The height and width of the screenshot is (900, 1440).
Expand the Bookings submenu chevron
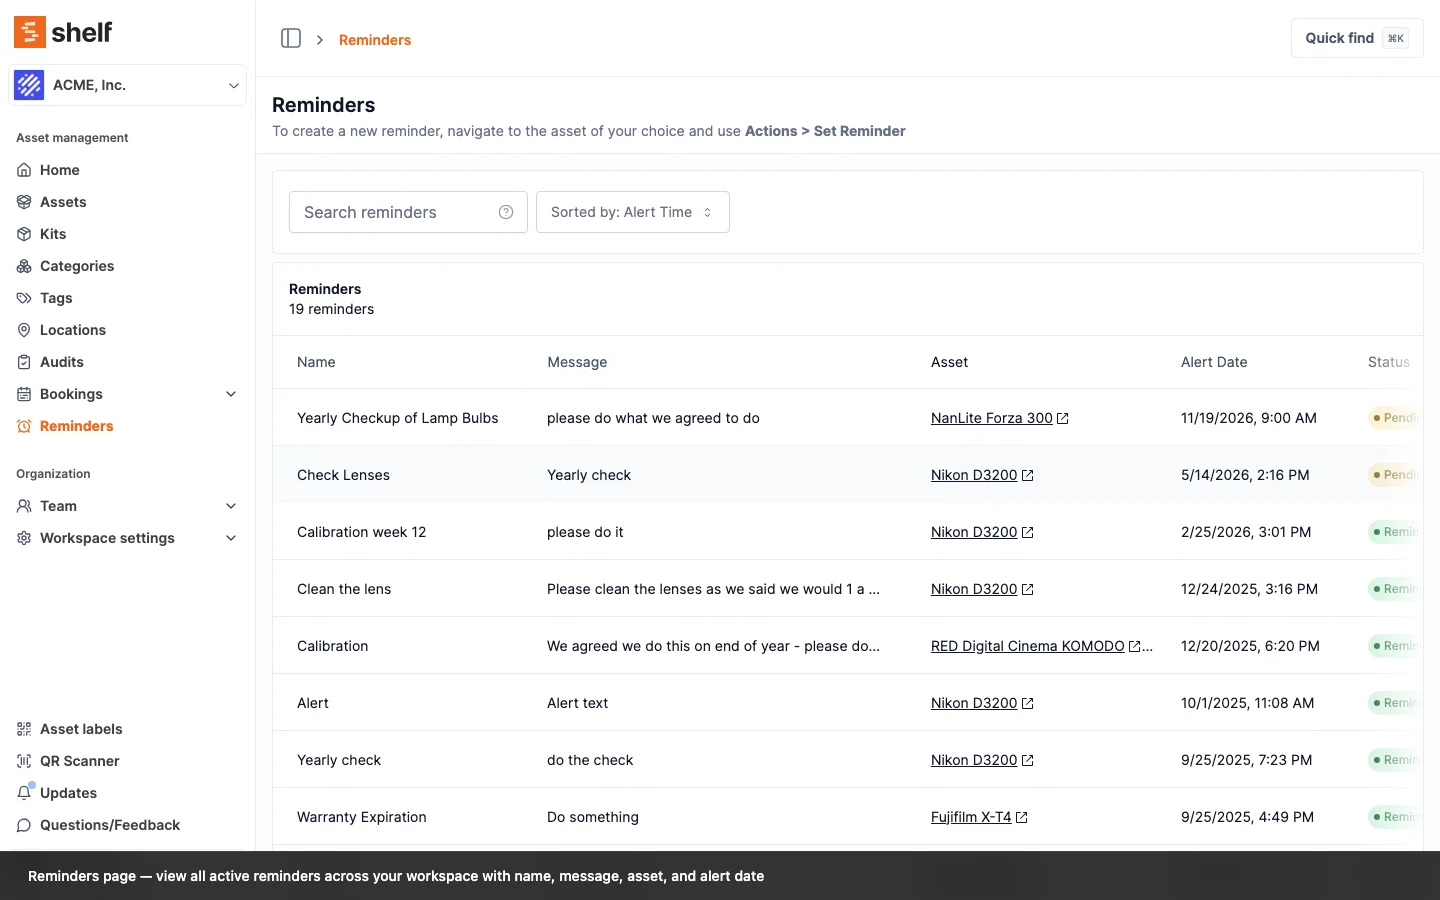[231, 394]
